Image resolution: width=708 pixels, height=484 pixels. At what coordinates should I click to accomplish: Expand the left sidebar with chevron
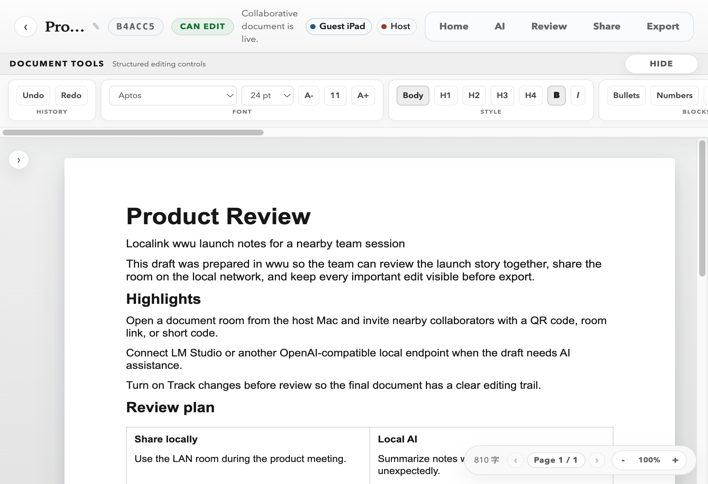coord(19,160)
